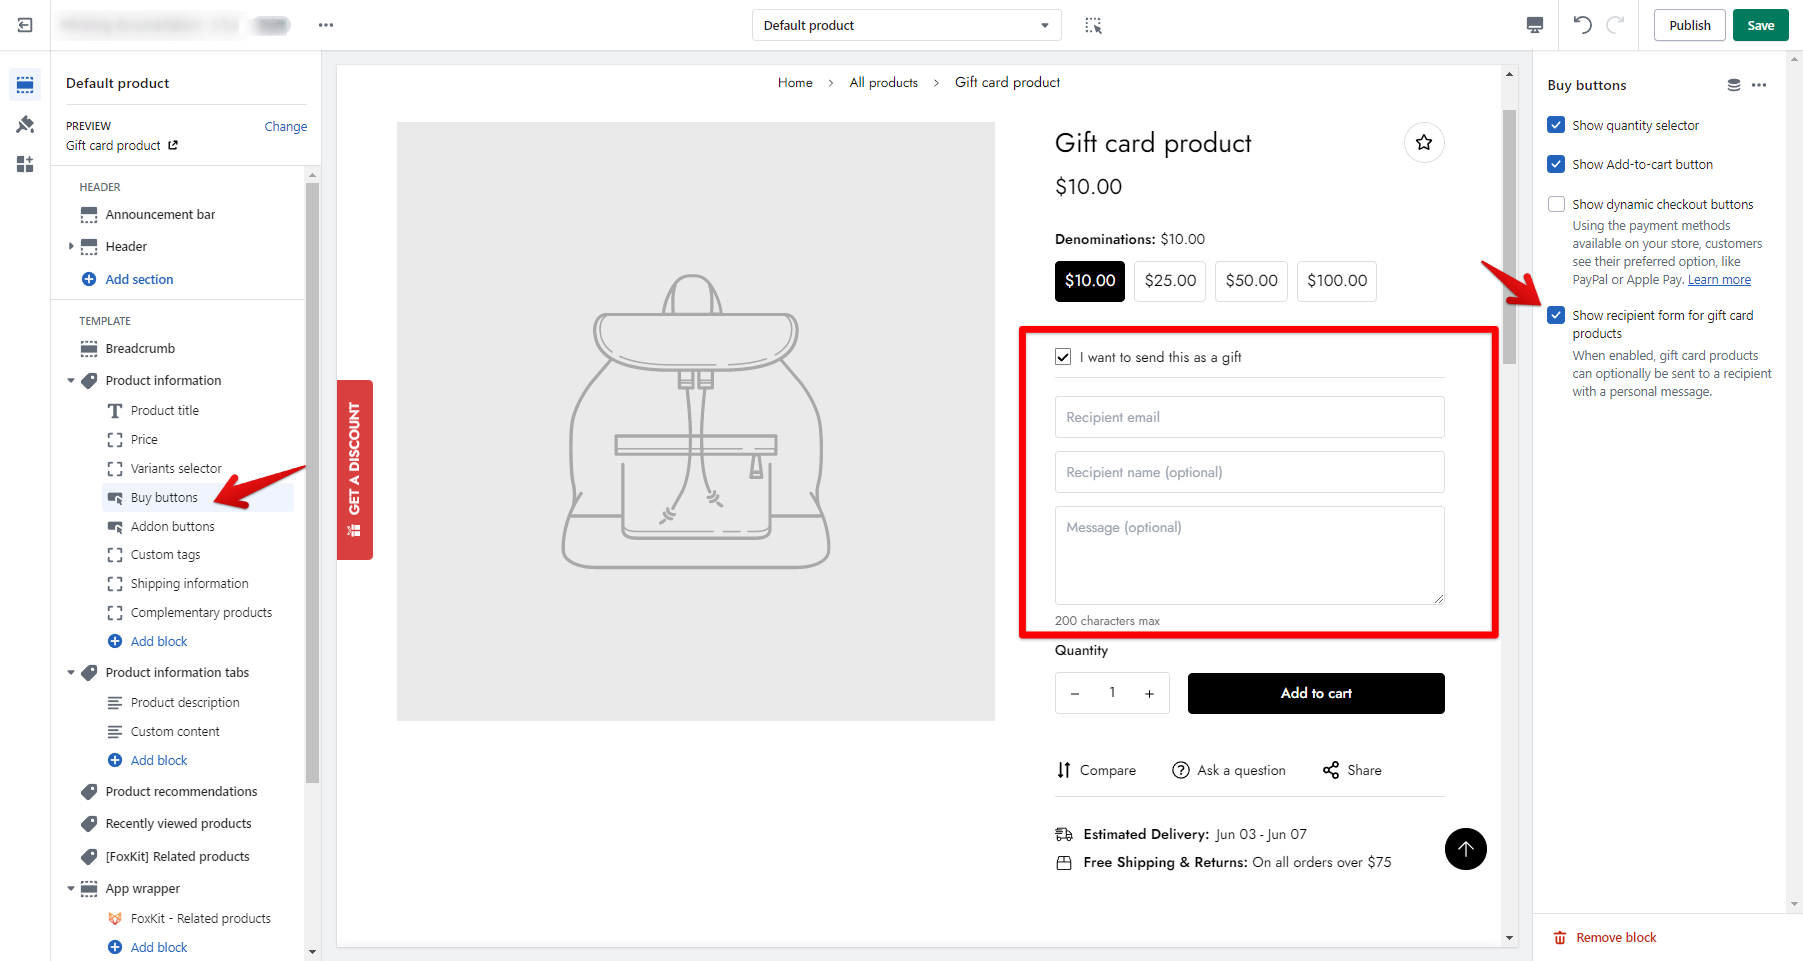This screenshot has height=961, width=1803.
Task: Disable Show quantity selector checkbox
Action: point(1556,125)
